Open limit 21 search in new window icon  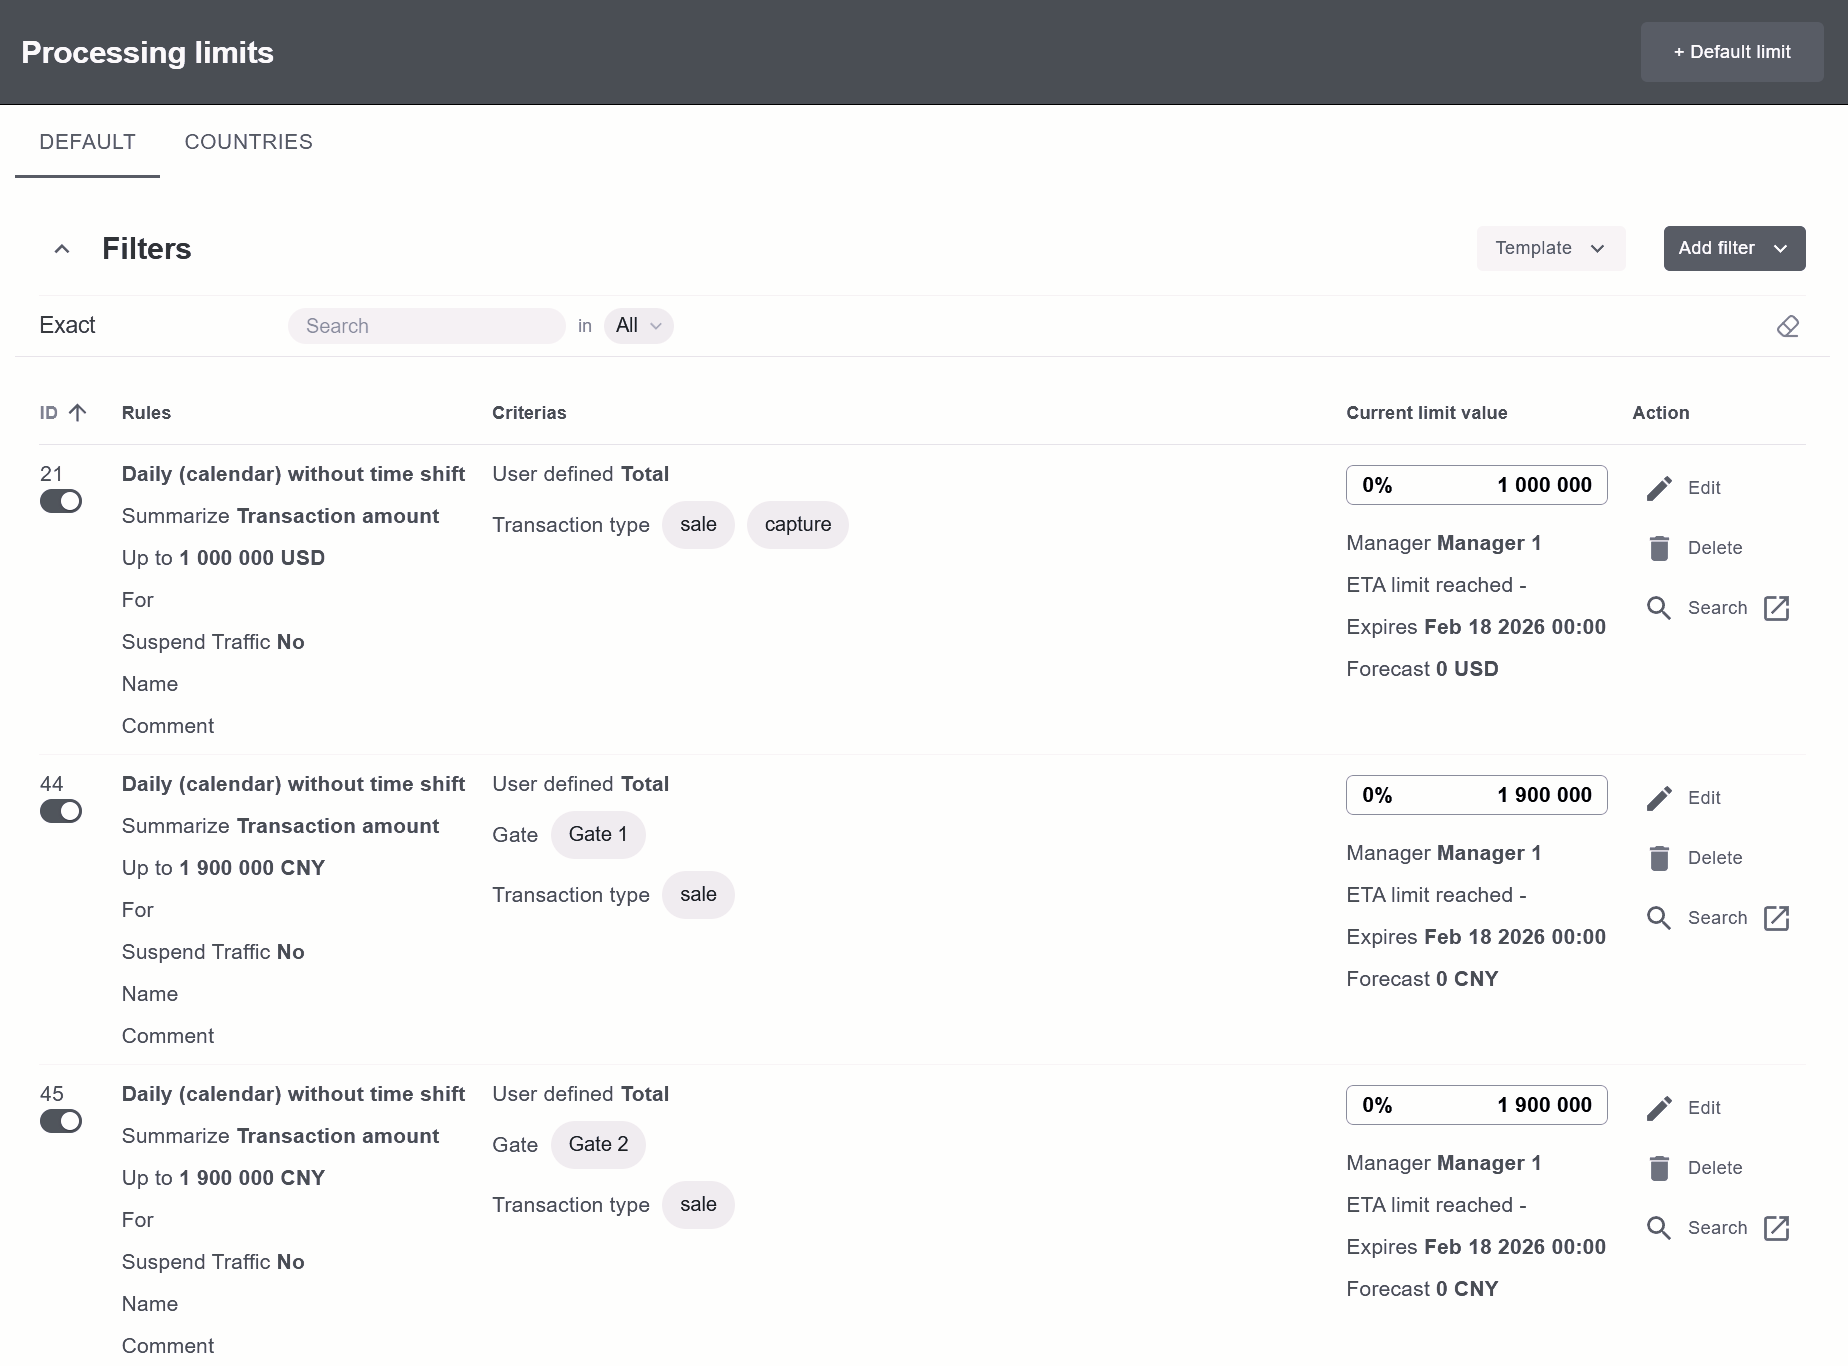[1776, 608]
